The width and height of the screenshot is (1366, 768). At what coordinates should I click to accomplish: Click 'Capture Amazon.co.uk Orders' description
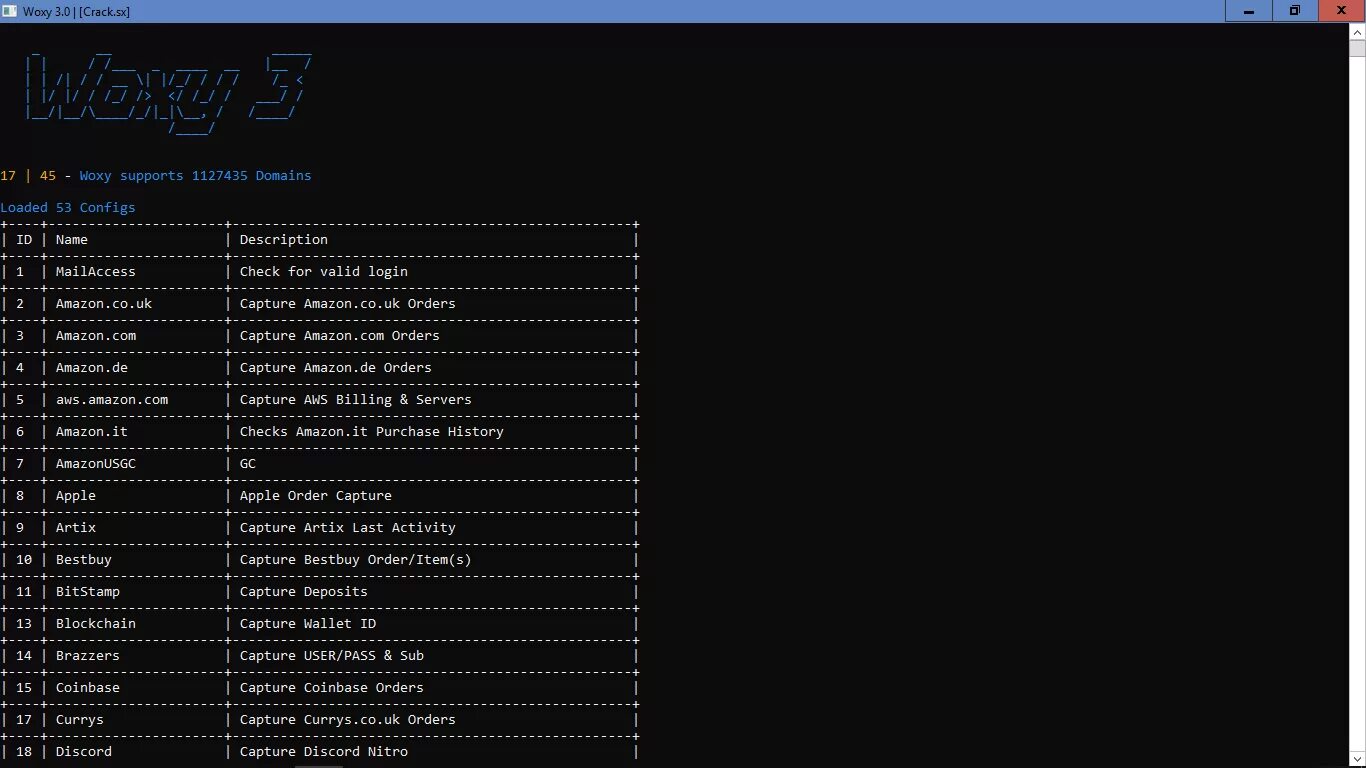coord(348,304)
